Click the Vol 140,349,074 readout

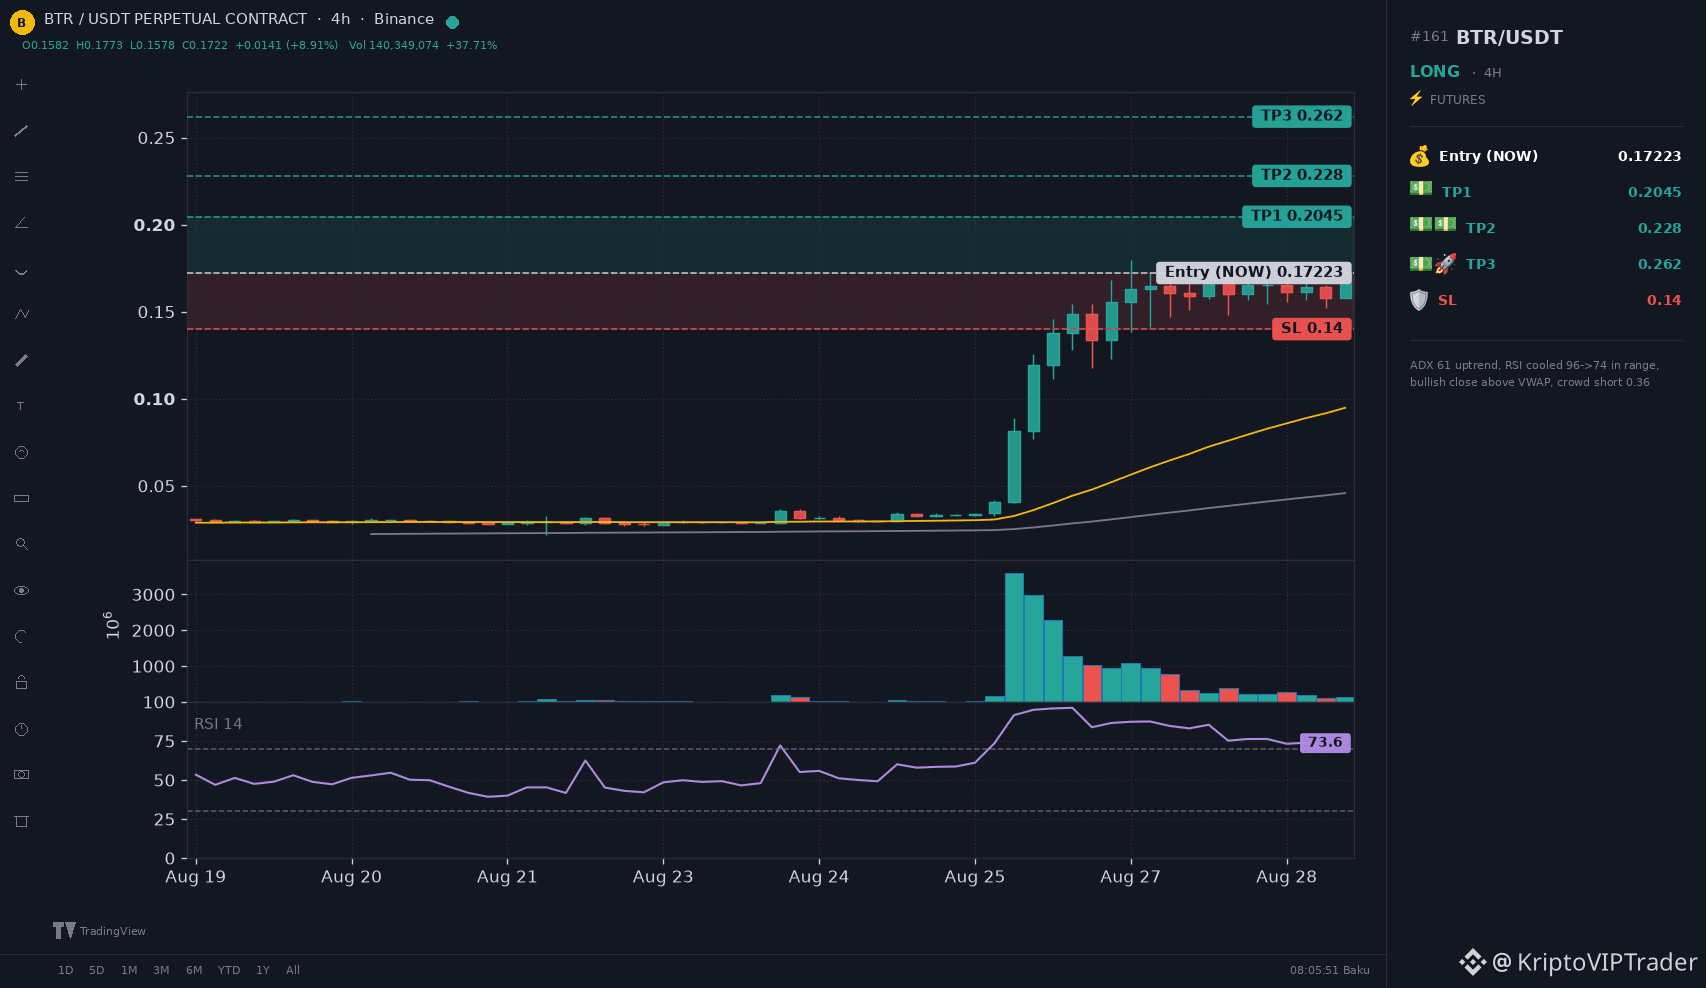394,45
